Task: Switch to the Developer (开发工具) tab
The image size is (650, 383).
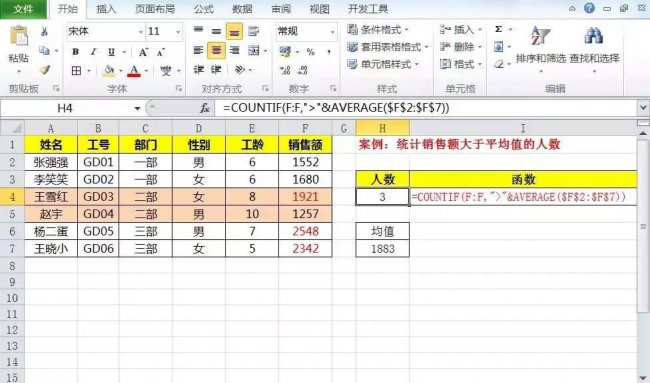Action: coord(368,9)
